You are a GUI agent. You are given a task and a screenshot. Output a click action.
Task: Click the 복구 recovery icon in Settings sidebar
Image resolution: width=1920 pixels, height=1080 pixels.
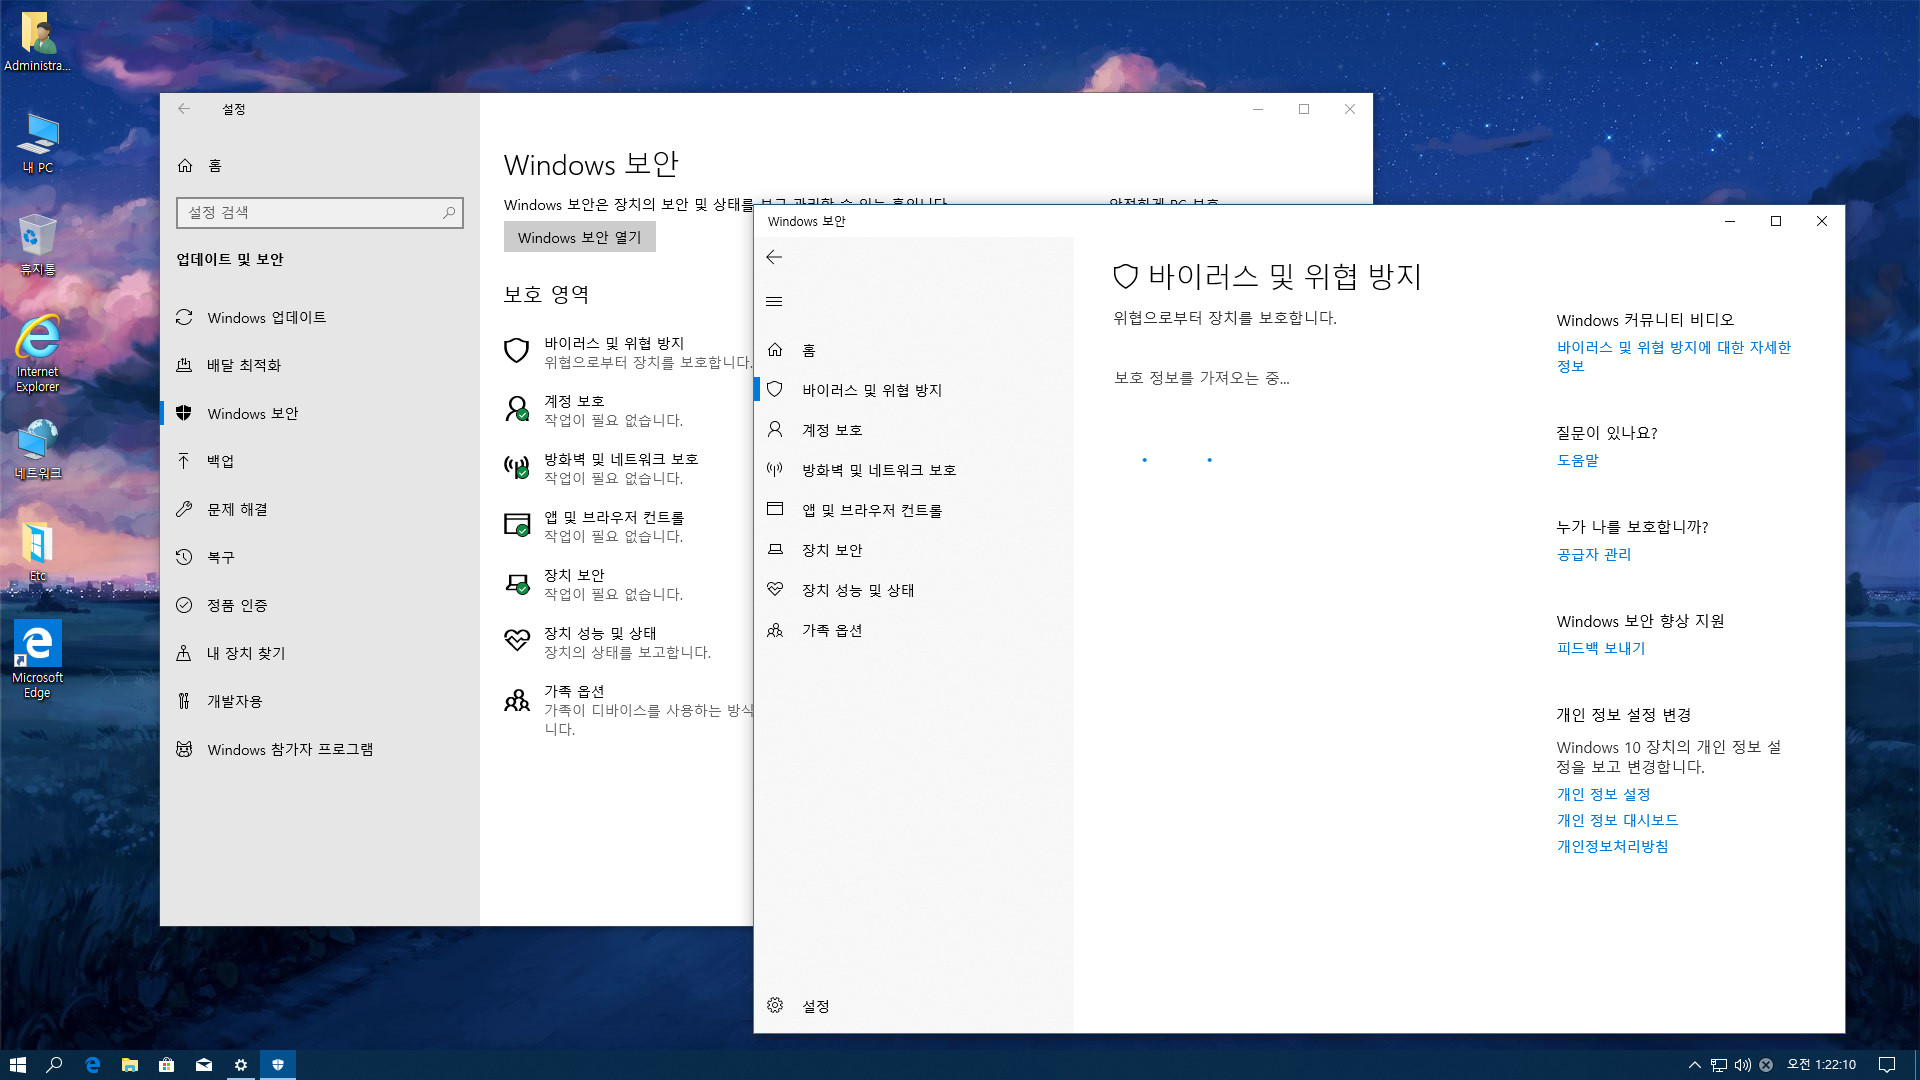point(184,557)
